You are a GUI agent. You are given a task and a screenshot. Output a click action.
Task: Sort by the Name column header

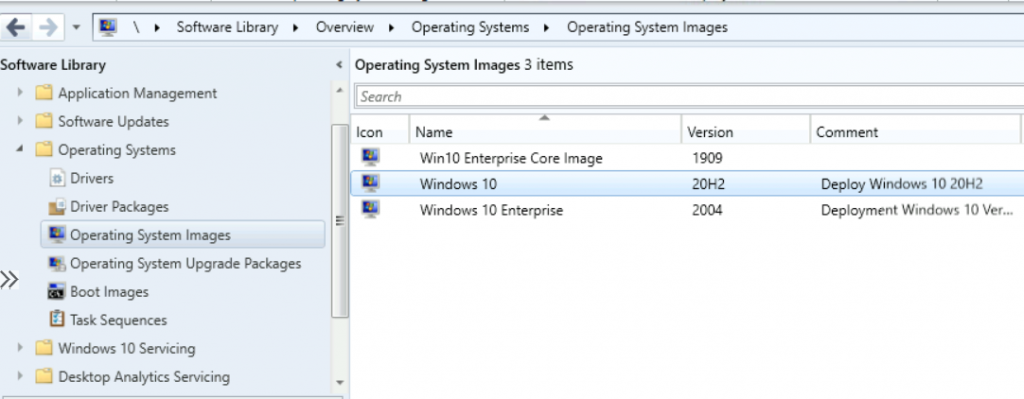click(545, 132)
